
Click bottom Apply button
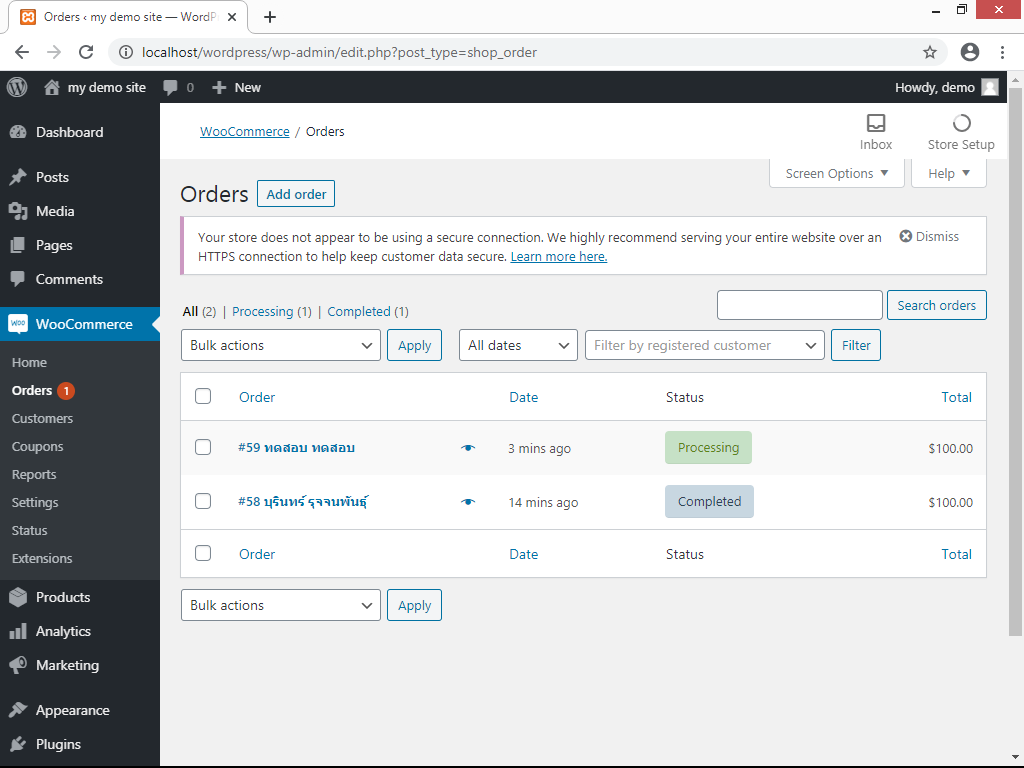tap(414, 605)
